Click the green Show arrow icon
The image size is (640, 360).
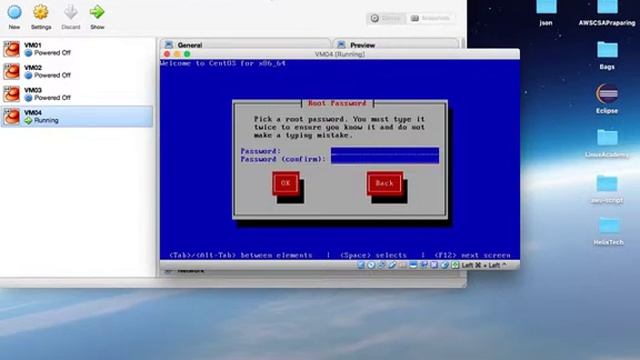coord(97,12)
